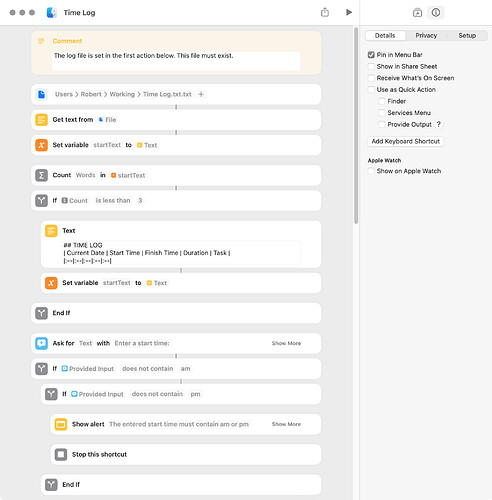492x500 pixels.
Task: Open the 'is less than' condition dropdown
Action: click(x=113, y=200)
